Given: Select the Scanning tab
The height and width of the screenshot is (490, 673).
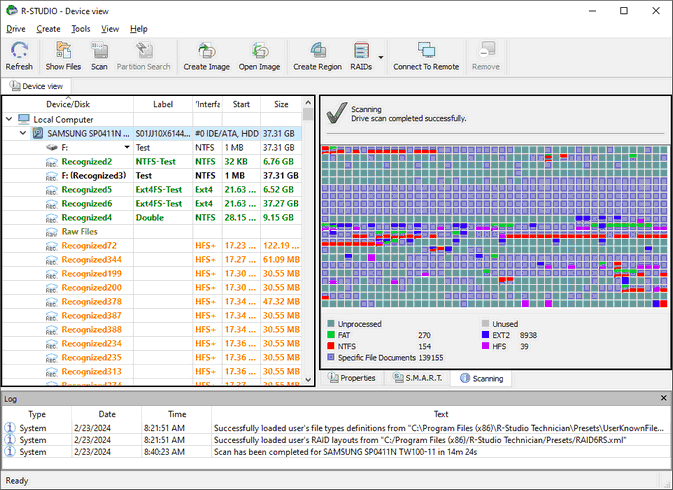Looking at the screenshot, I should 481,378.
